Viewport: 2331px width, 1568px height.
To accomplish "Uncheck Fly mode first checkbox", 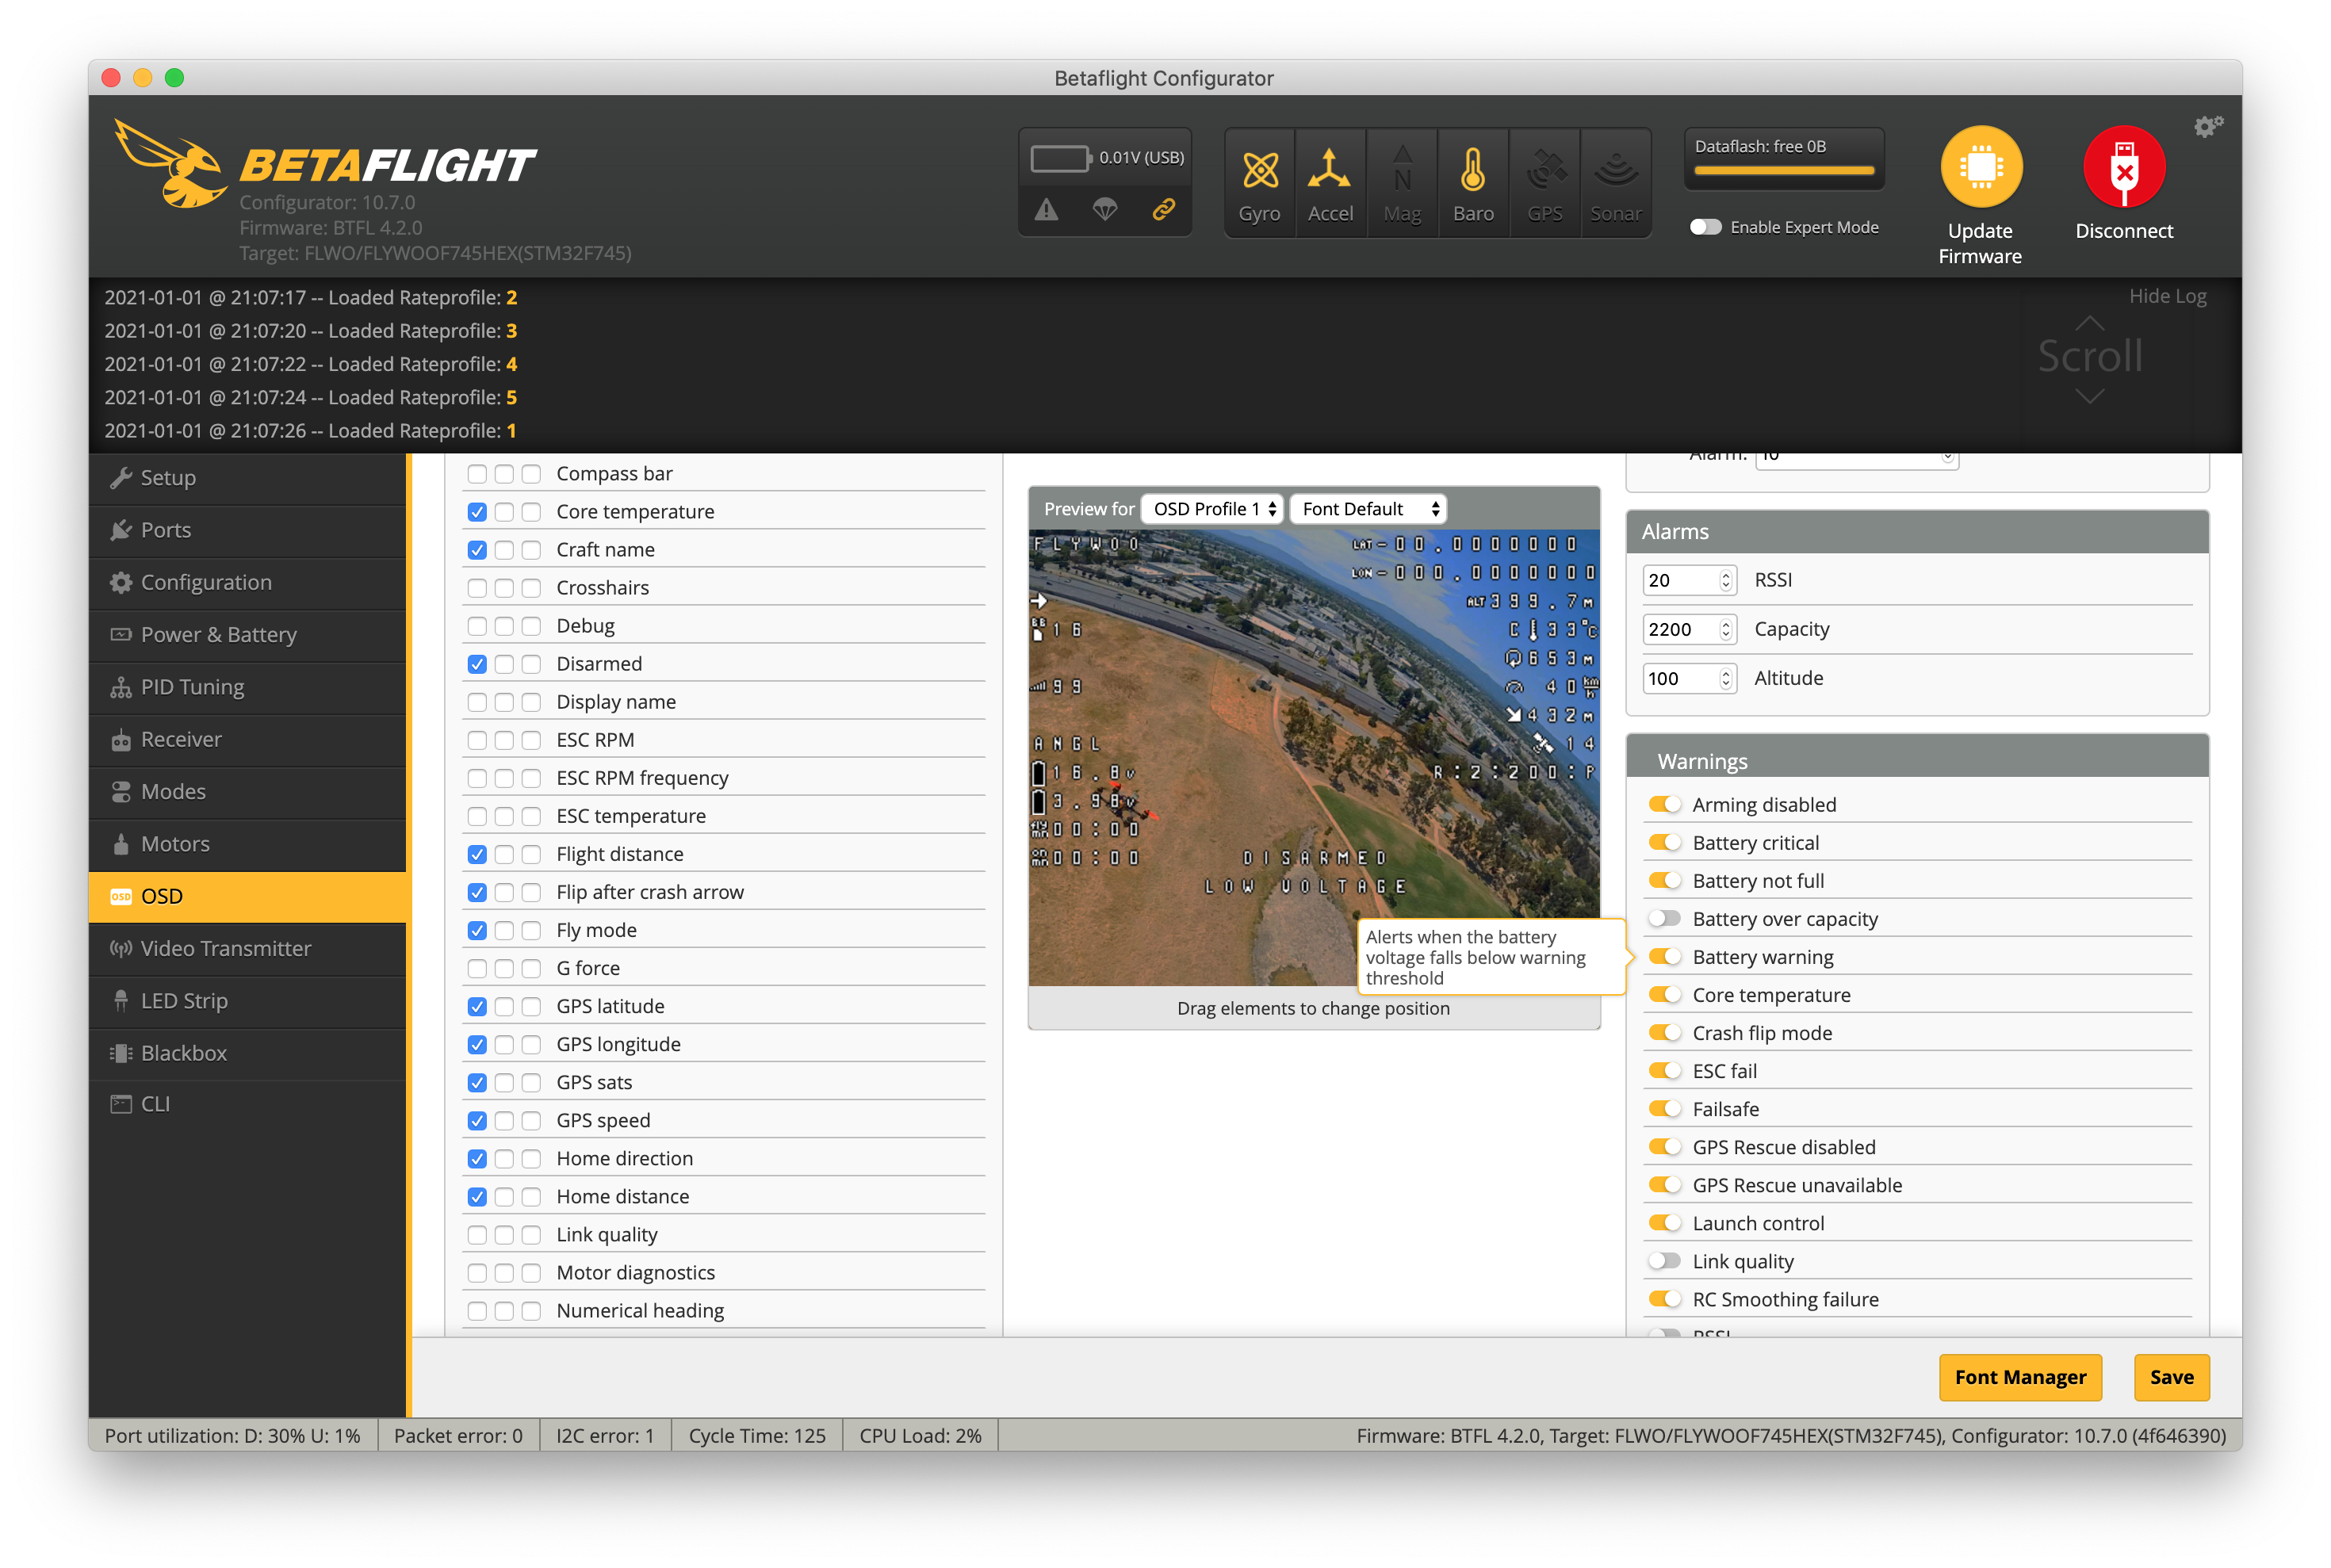I will [x=477, y=930].
